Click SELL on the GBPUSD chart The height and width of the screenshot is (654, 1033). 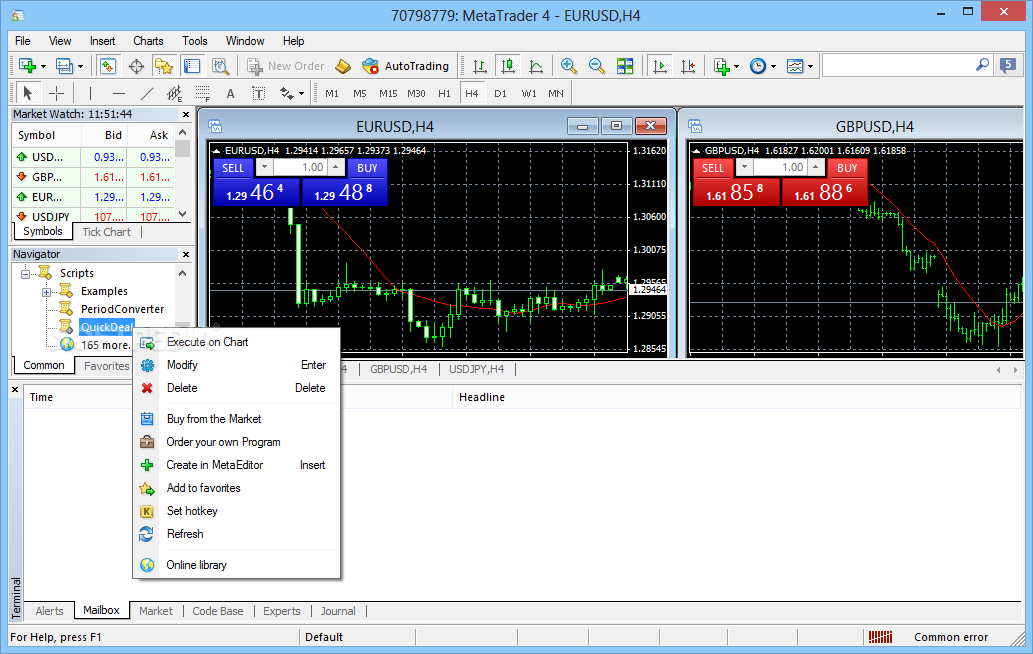click(713, 168)
